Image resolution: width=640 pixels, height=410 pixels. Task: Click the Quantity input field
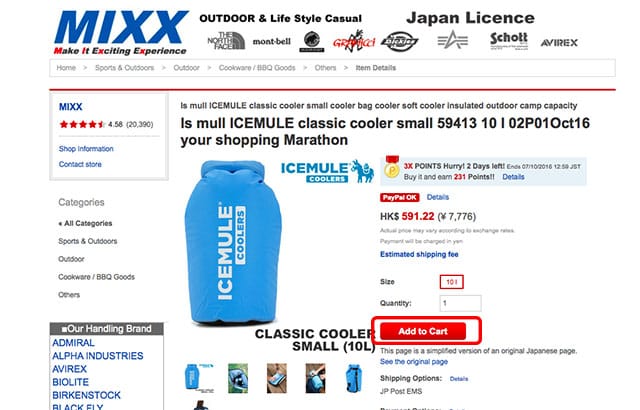pos(460,303)
